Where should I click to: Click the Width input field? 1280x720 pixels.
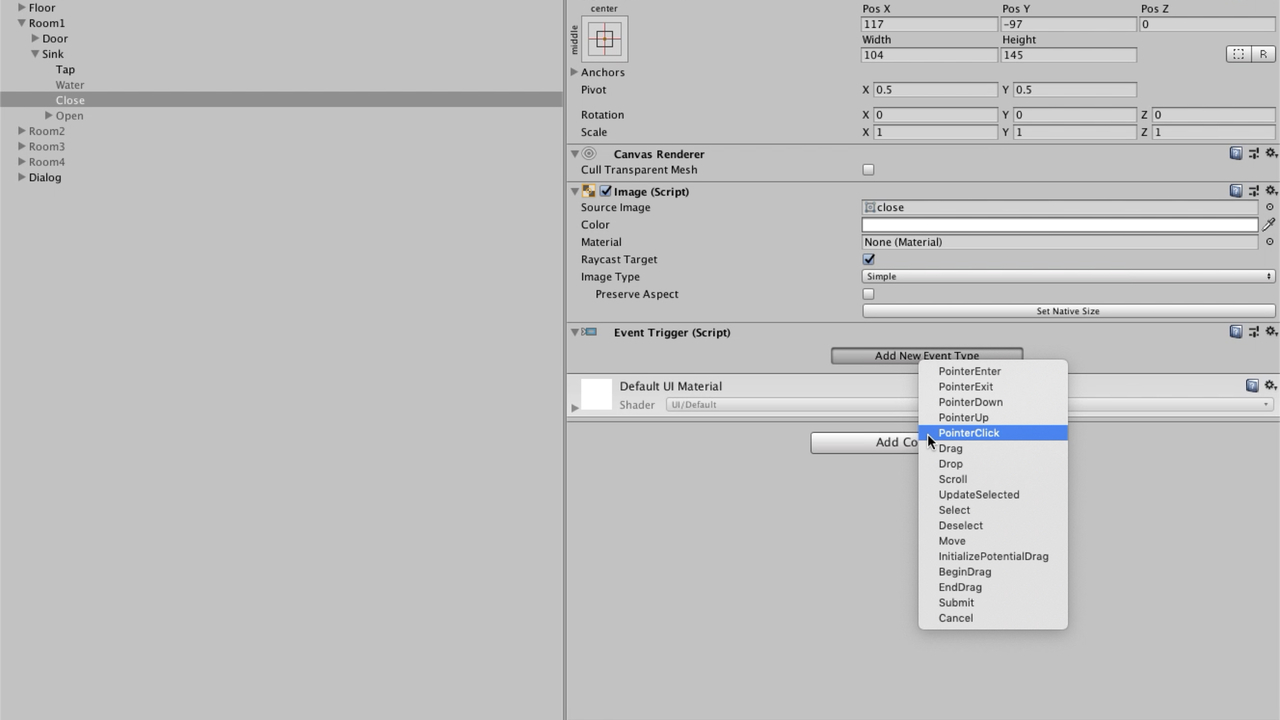tap(929, 55)
